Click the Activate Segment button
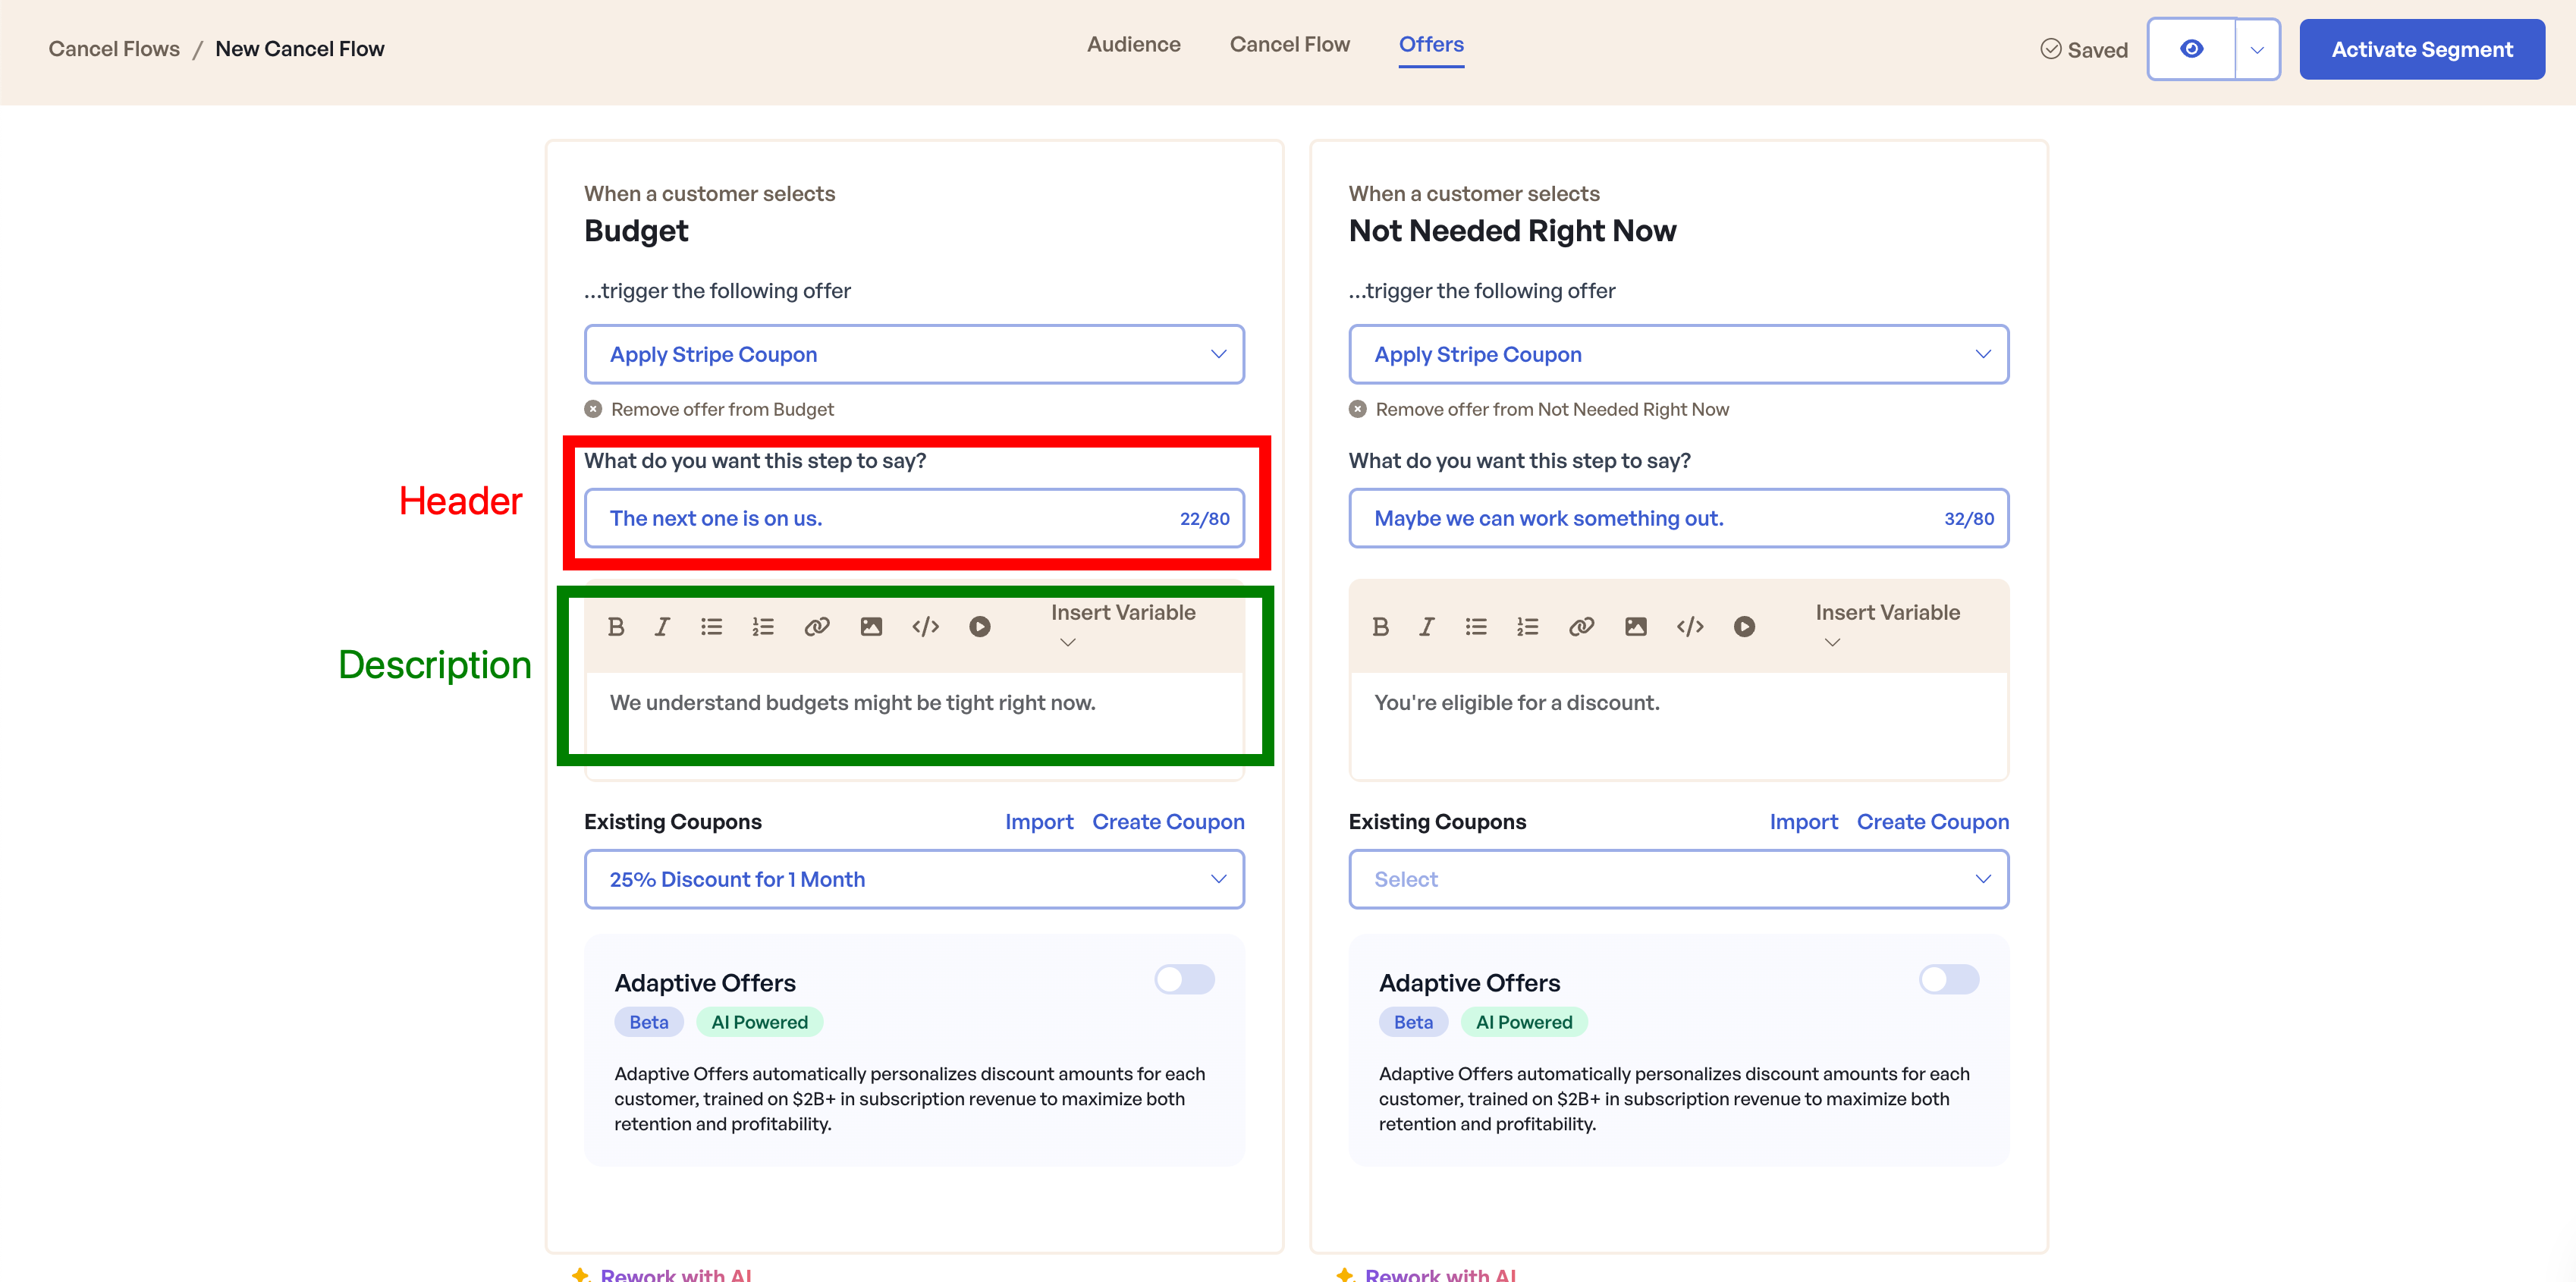The width and height of the screenshot is (2576, 1282). 2421,49
